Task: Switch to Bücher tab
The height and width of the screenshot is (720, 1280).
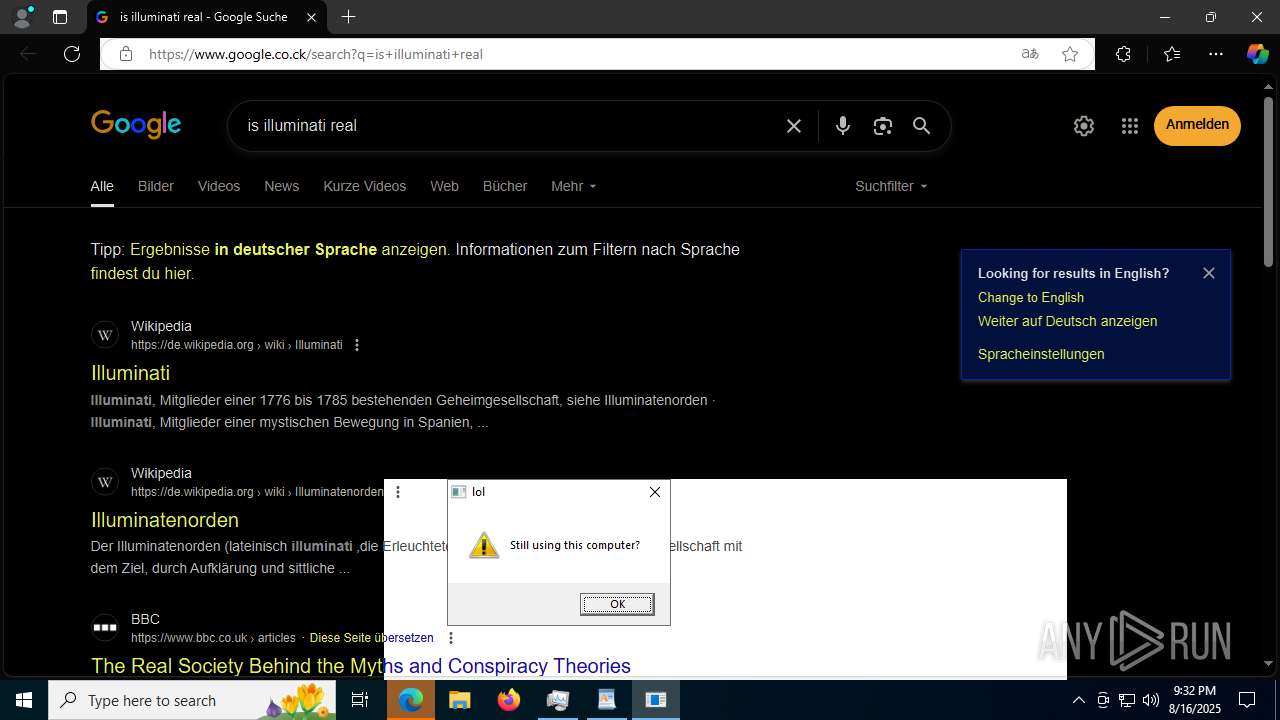Action: pos(505,186)
